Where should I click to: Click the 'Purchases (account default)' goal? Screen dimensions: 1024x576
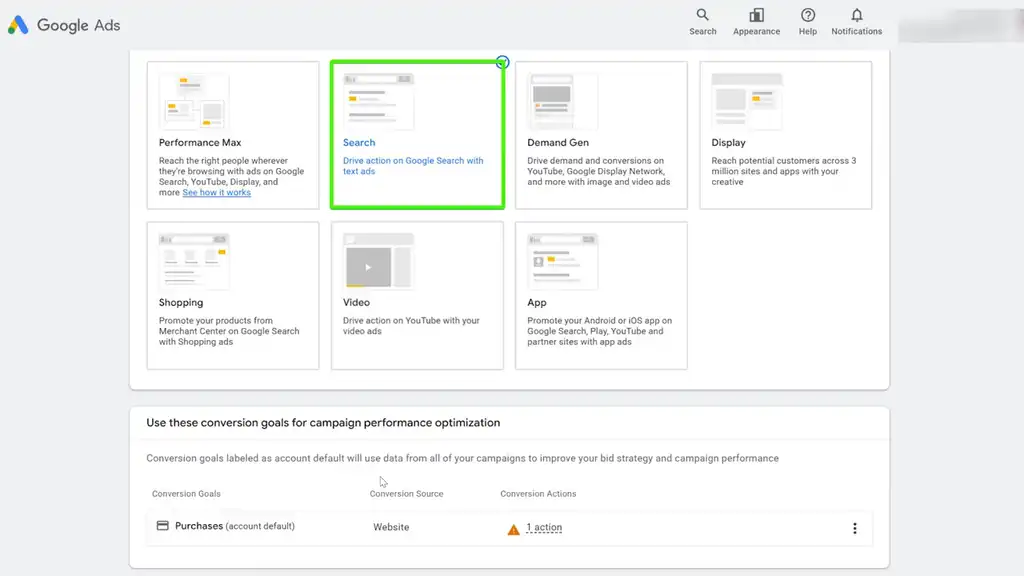pos(234,526)
